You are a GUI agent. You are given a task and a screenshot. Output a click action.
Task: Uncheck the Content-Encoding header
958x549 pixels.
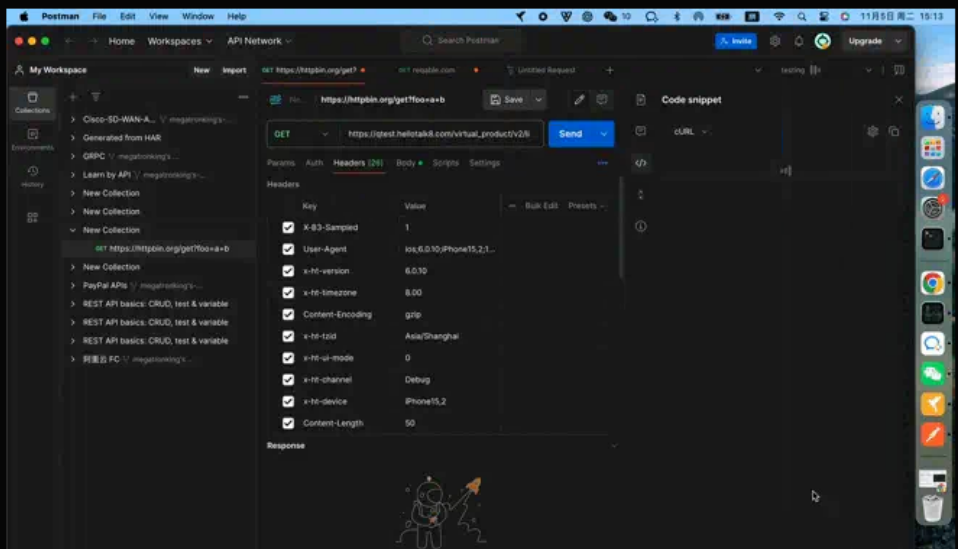coord(288,314)
